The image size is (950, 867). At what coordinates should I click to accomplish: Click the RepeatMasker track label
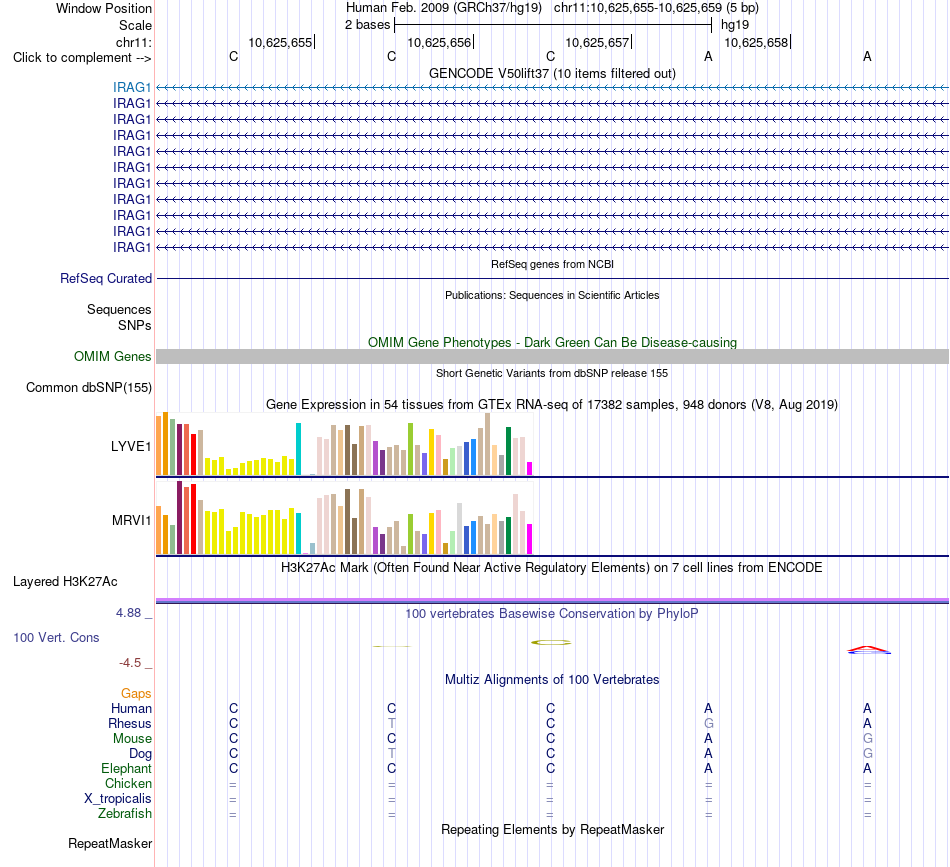[x=110, y=843]
